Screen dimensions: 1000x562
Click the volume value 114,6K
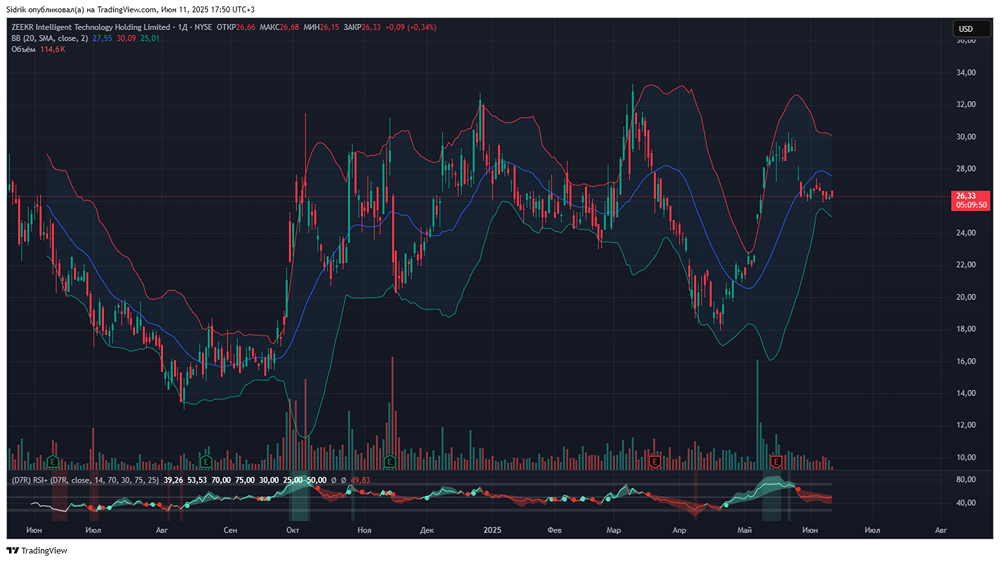53,49
